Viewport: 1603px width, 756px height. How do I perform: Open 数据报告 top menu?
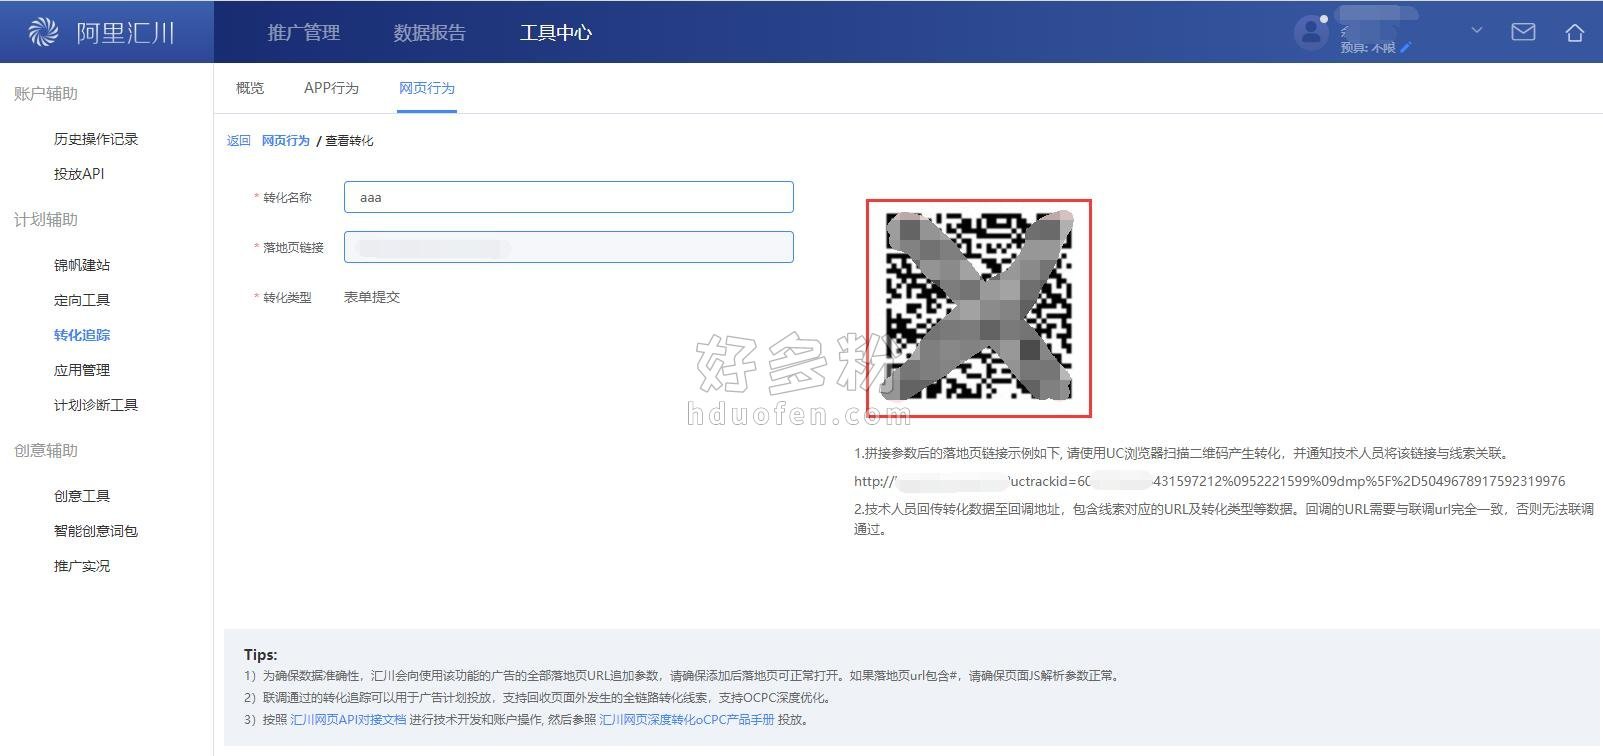tap(430, 32)
